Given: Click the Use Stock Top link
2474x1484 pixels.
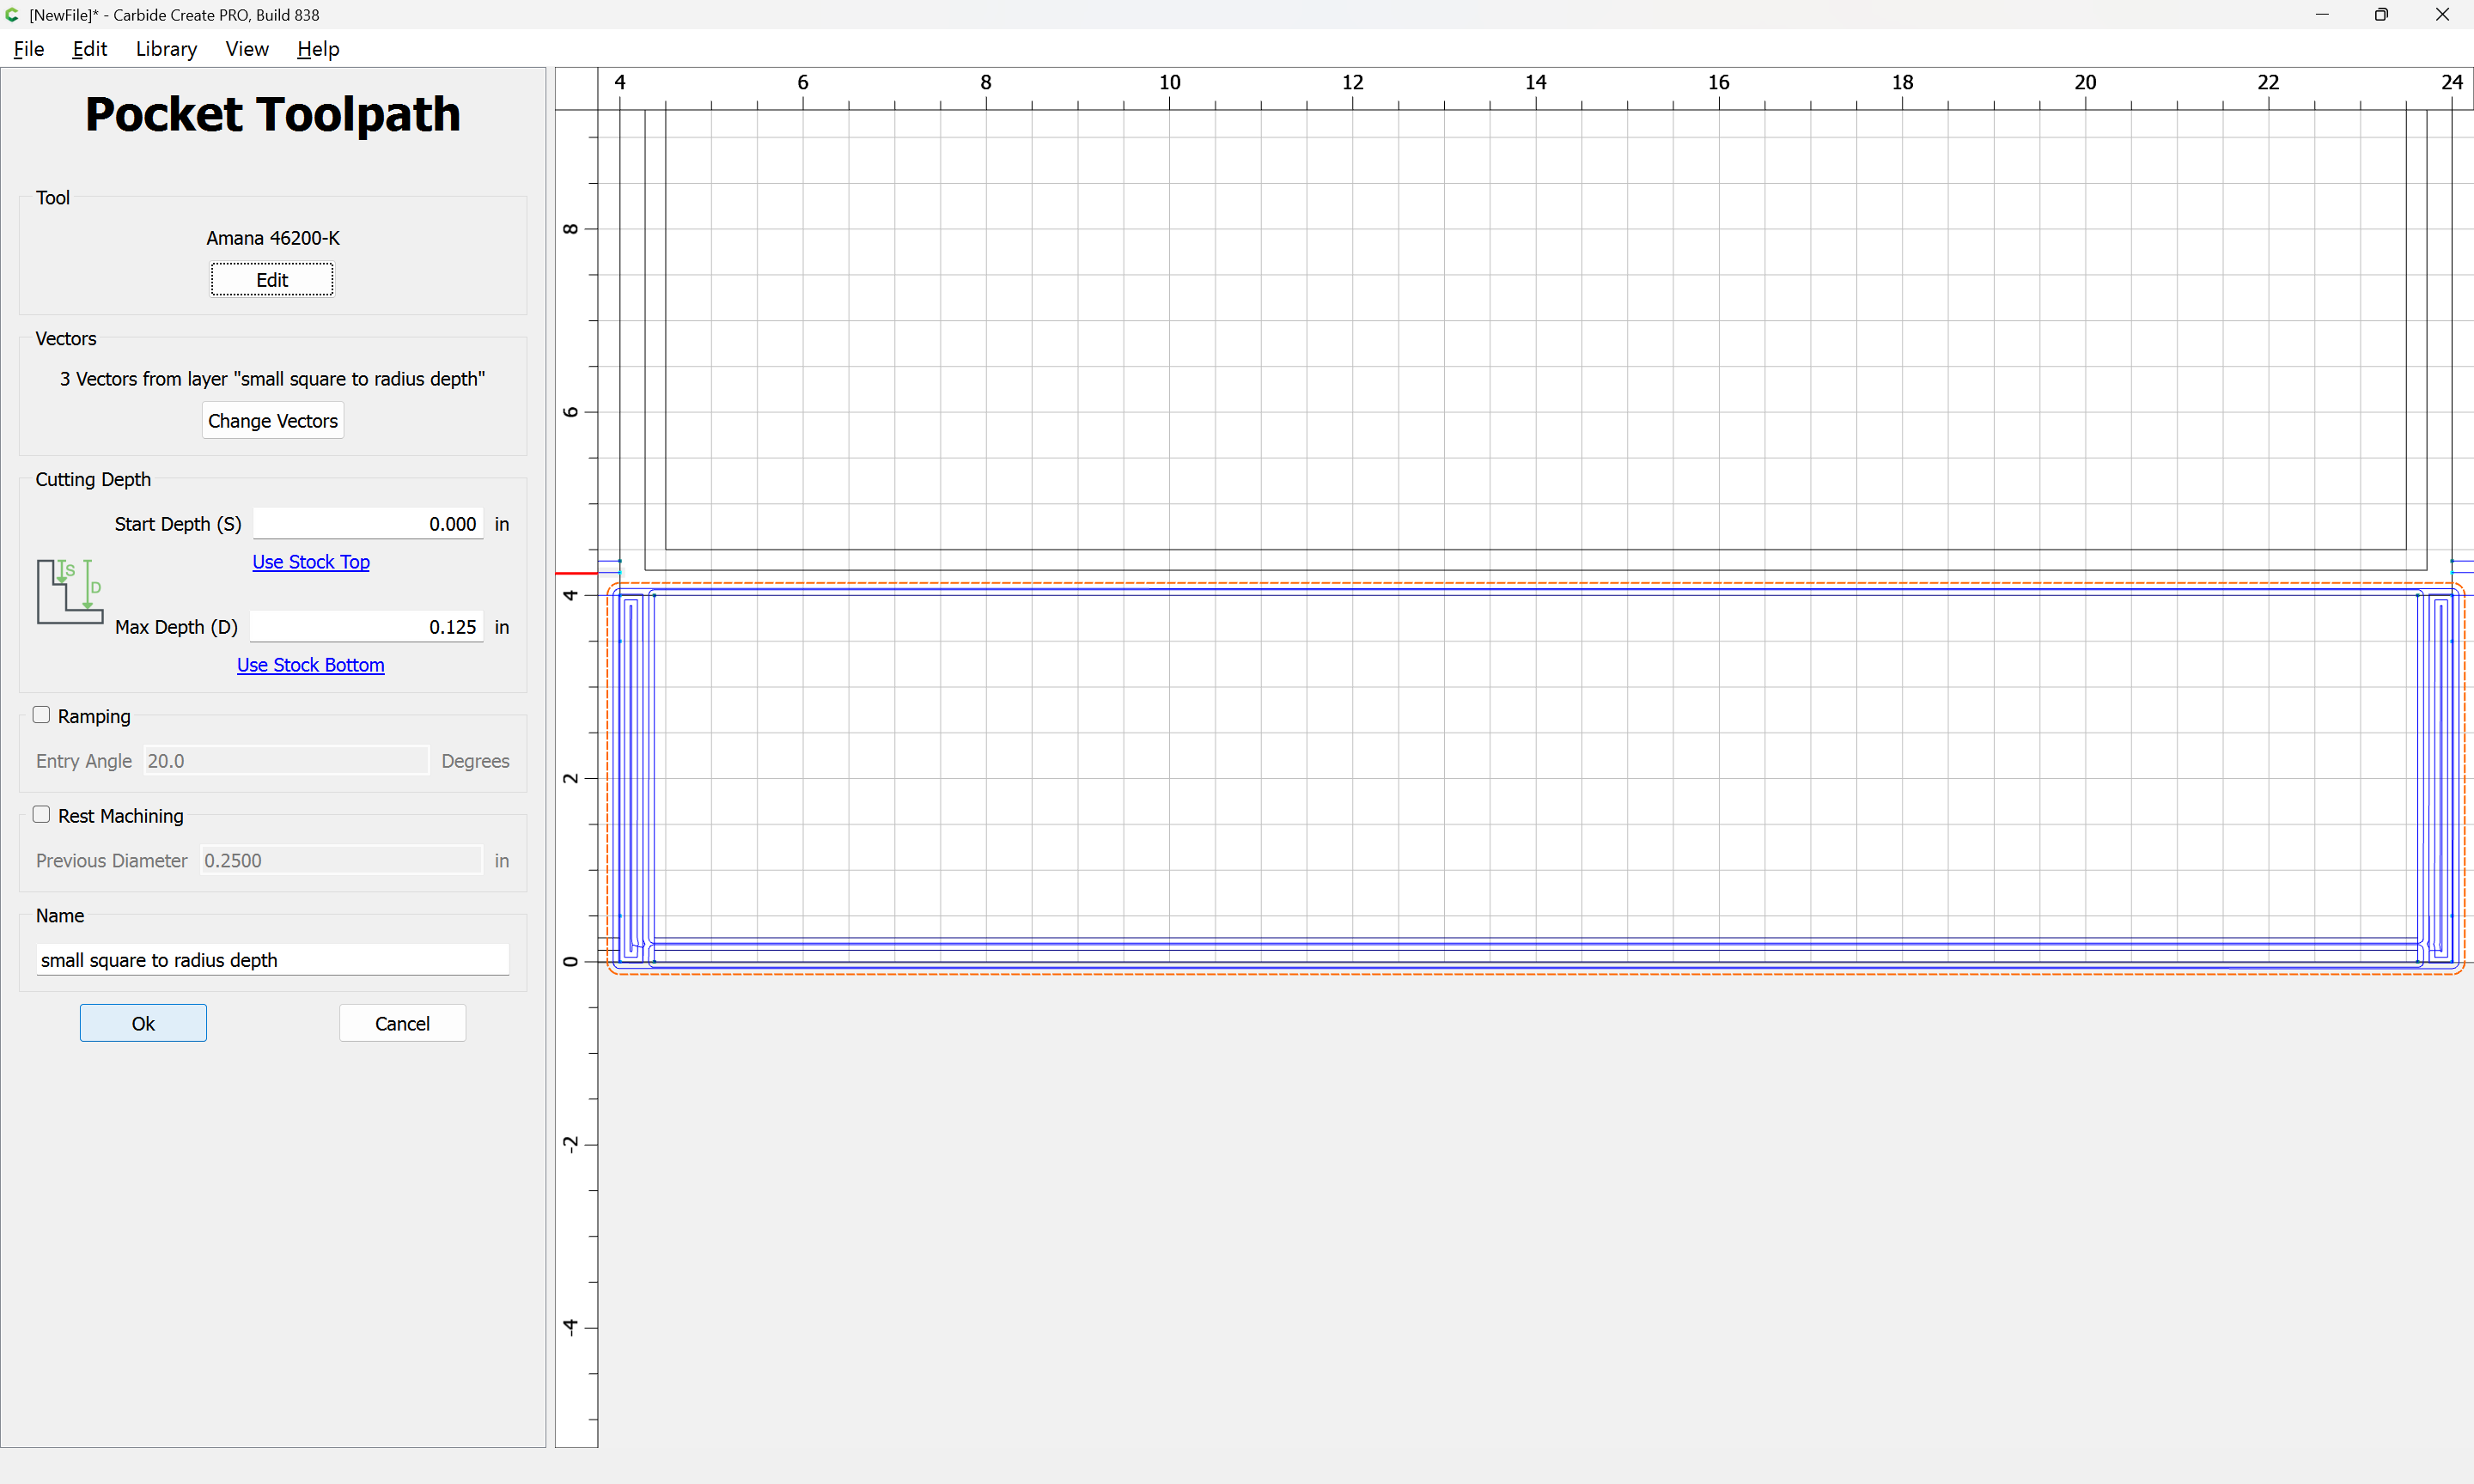Looking at the screenshot, I should [x=310, y=562].
